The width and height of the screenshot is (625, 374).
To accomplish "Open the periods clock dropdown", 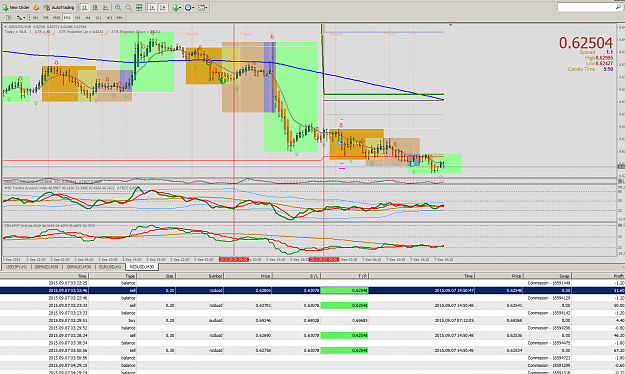I will [189, 7].
